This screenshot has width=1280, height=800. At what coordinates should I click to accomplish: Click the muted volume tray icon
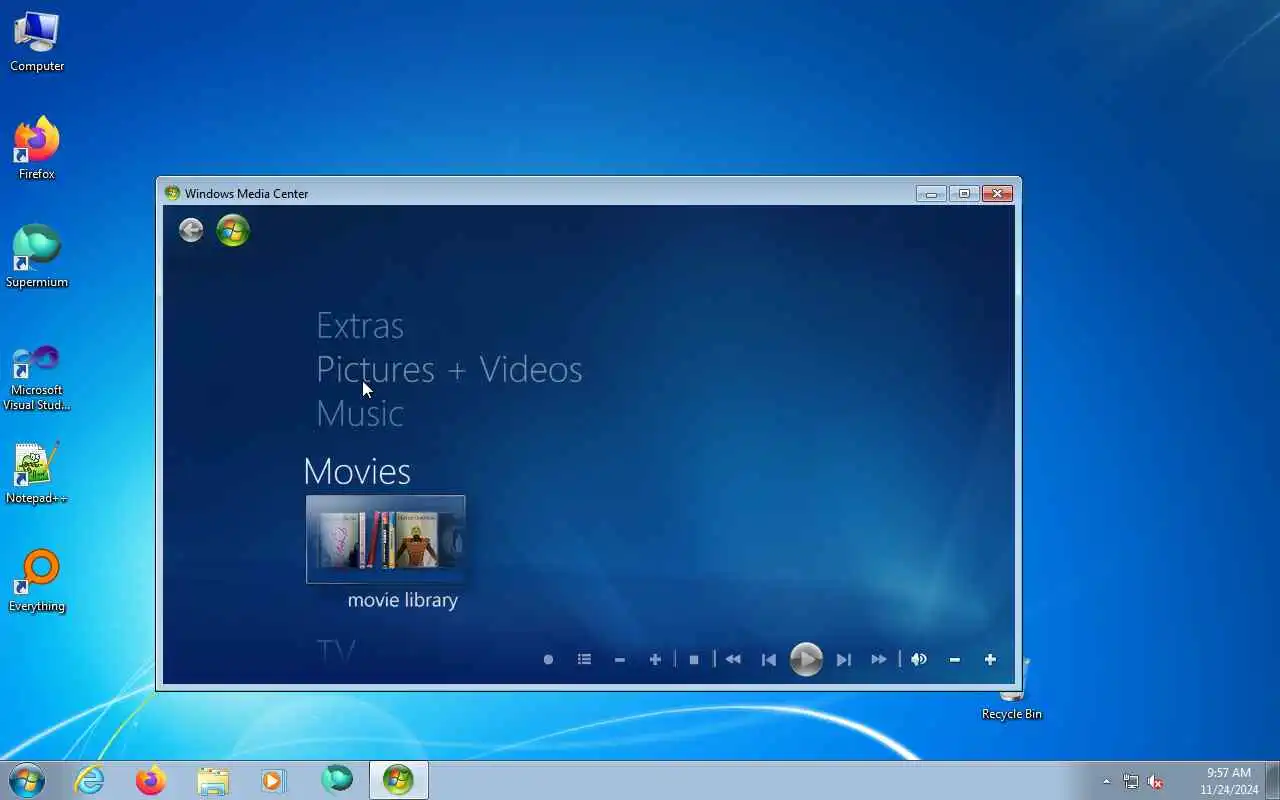pos(1155,781)
